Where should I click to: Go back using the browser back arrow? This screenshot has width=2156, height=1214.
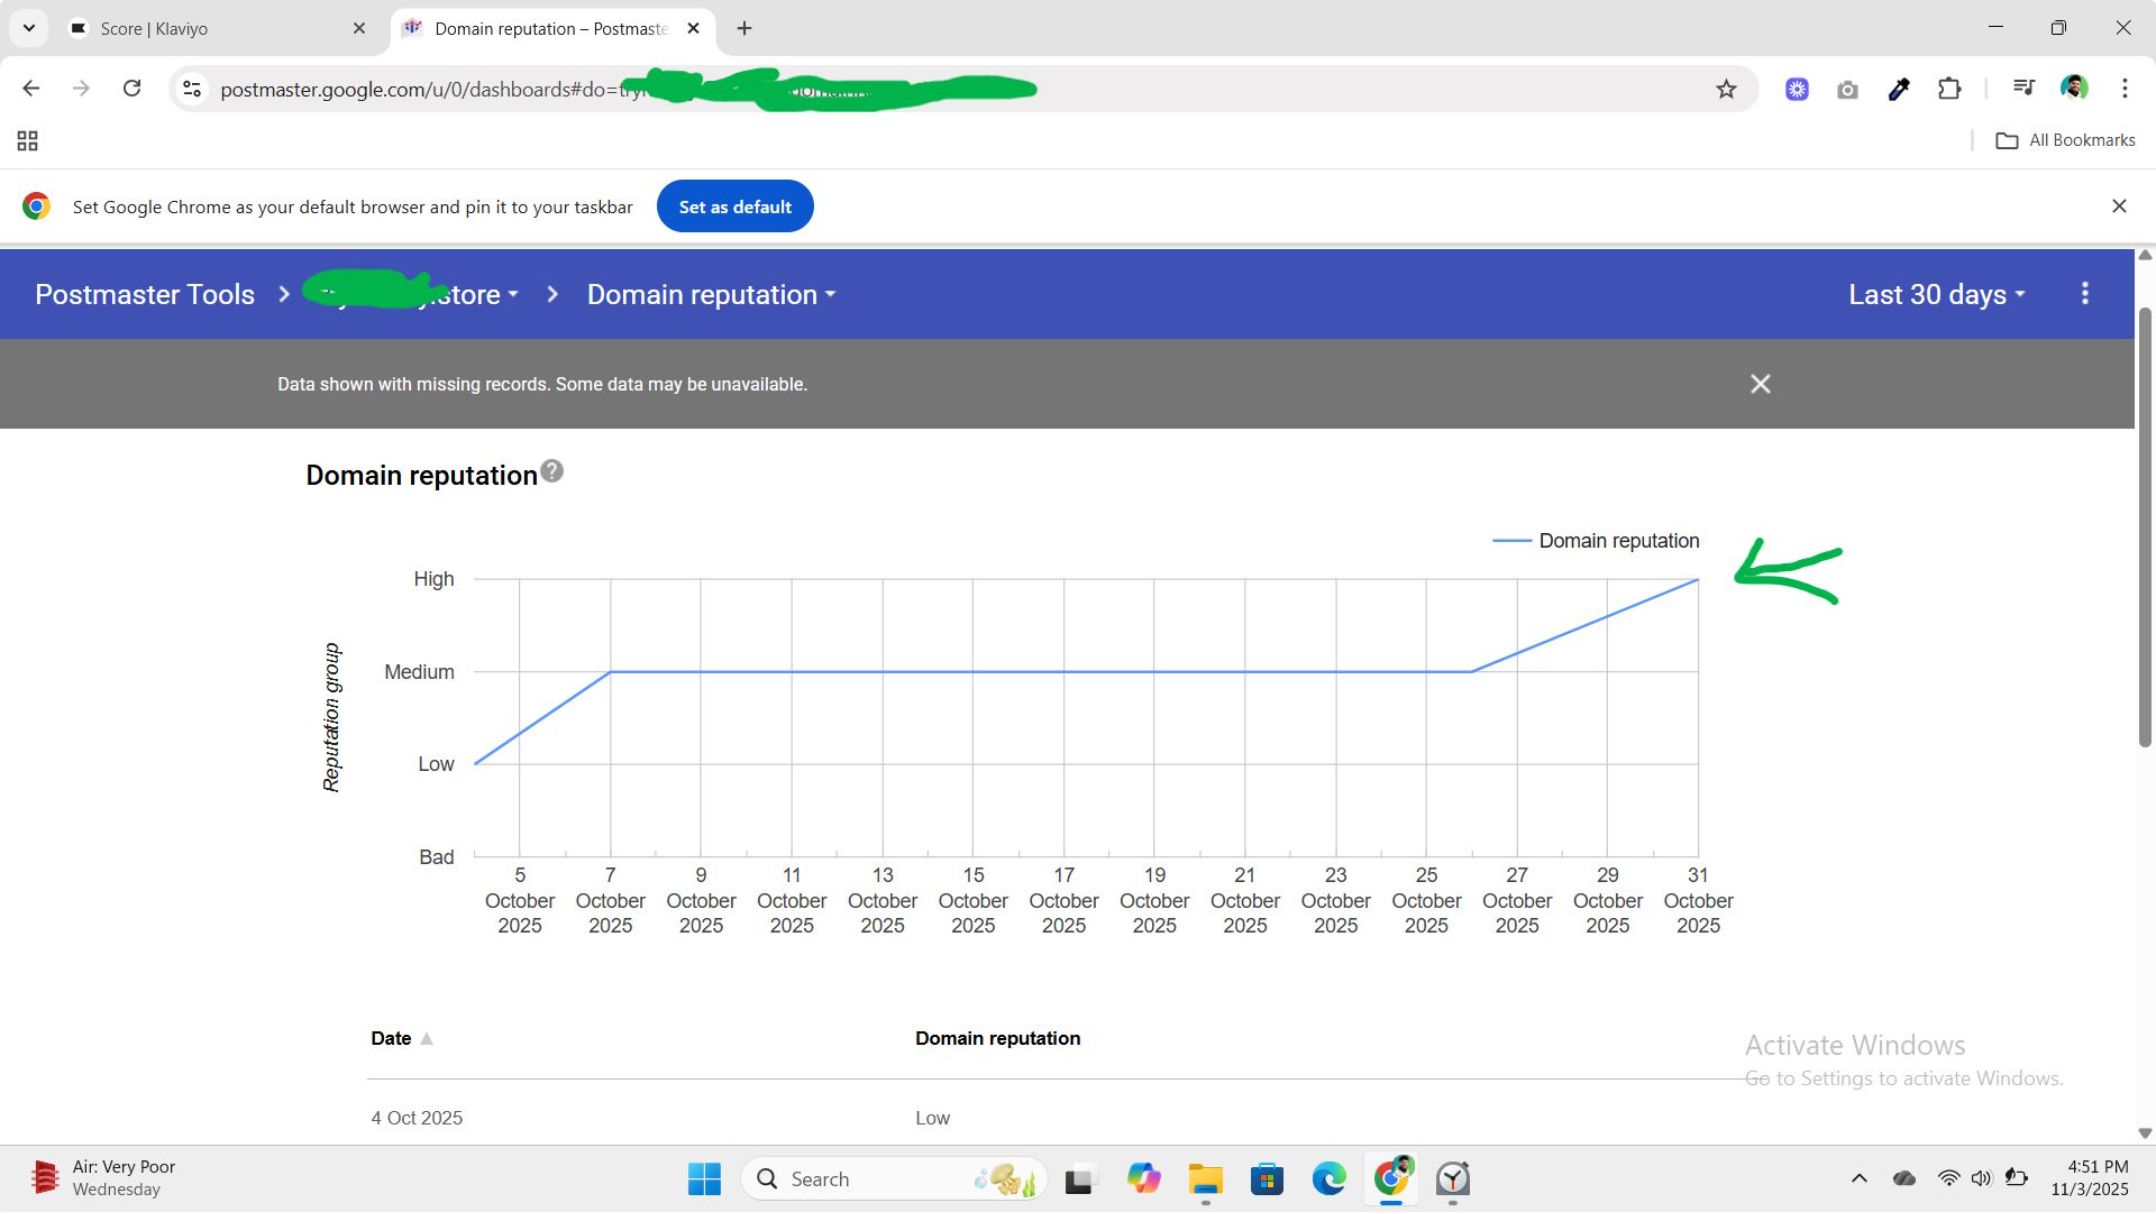[31, 89]
